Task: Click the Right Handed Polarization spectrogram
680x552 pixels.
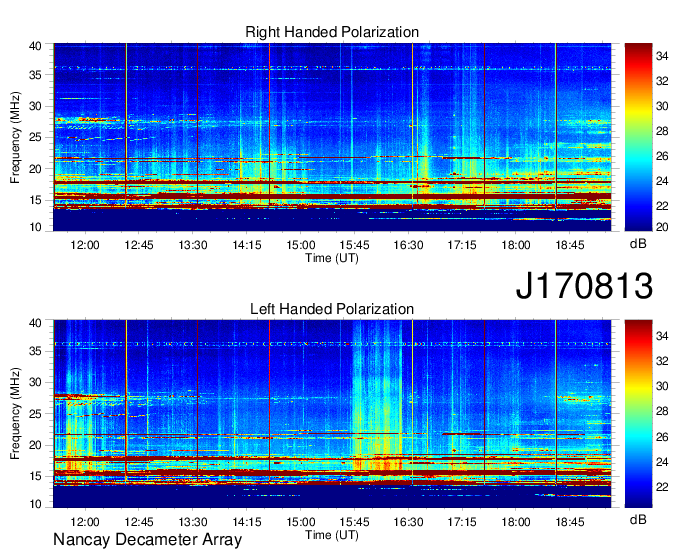Action: click(x=332, y=137)
